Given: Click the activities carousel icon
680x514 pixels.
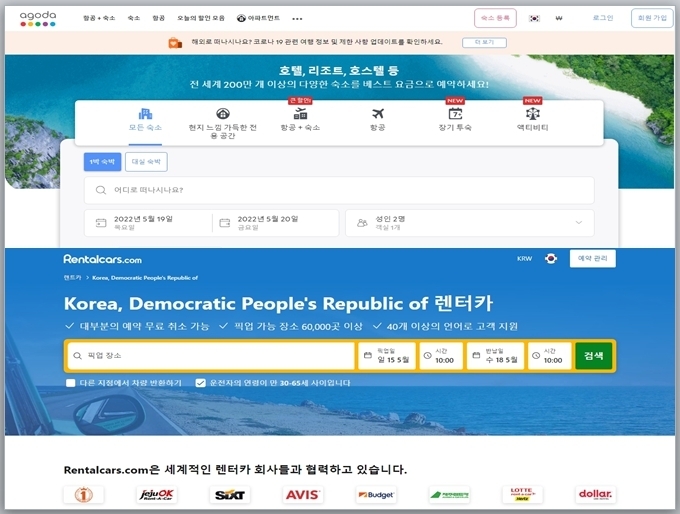Looking at the screenshot, I should point(533,114).
